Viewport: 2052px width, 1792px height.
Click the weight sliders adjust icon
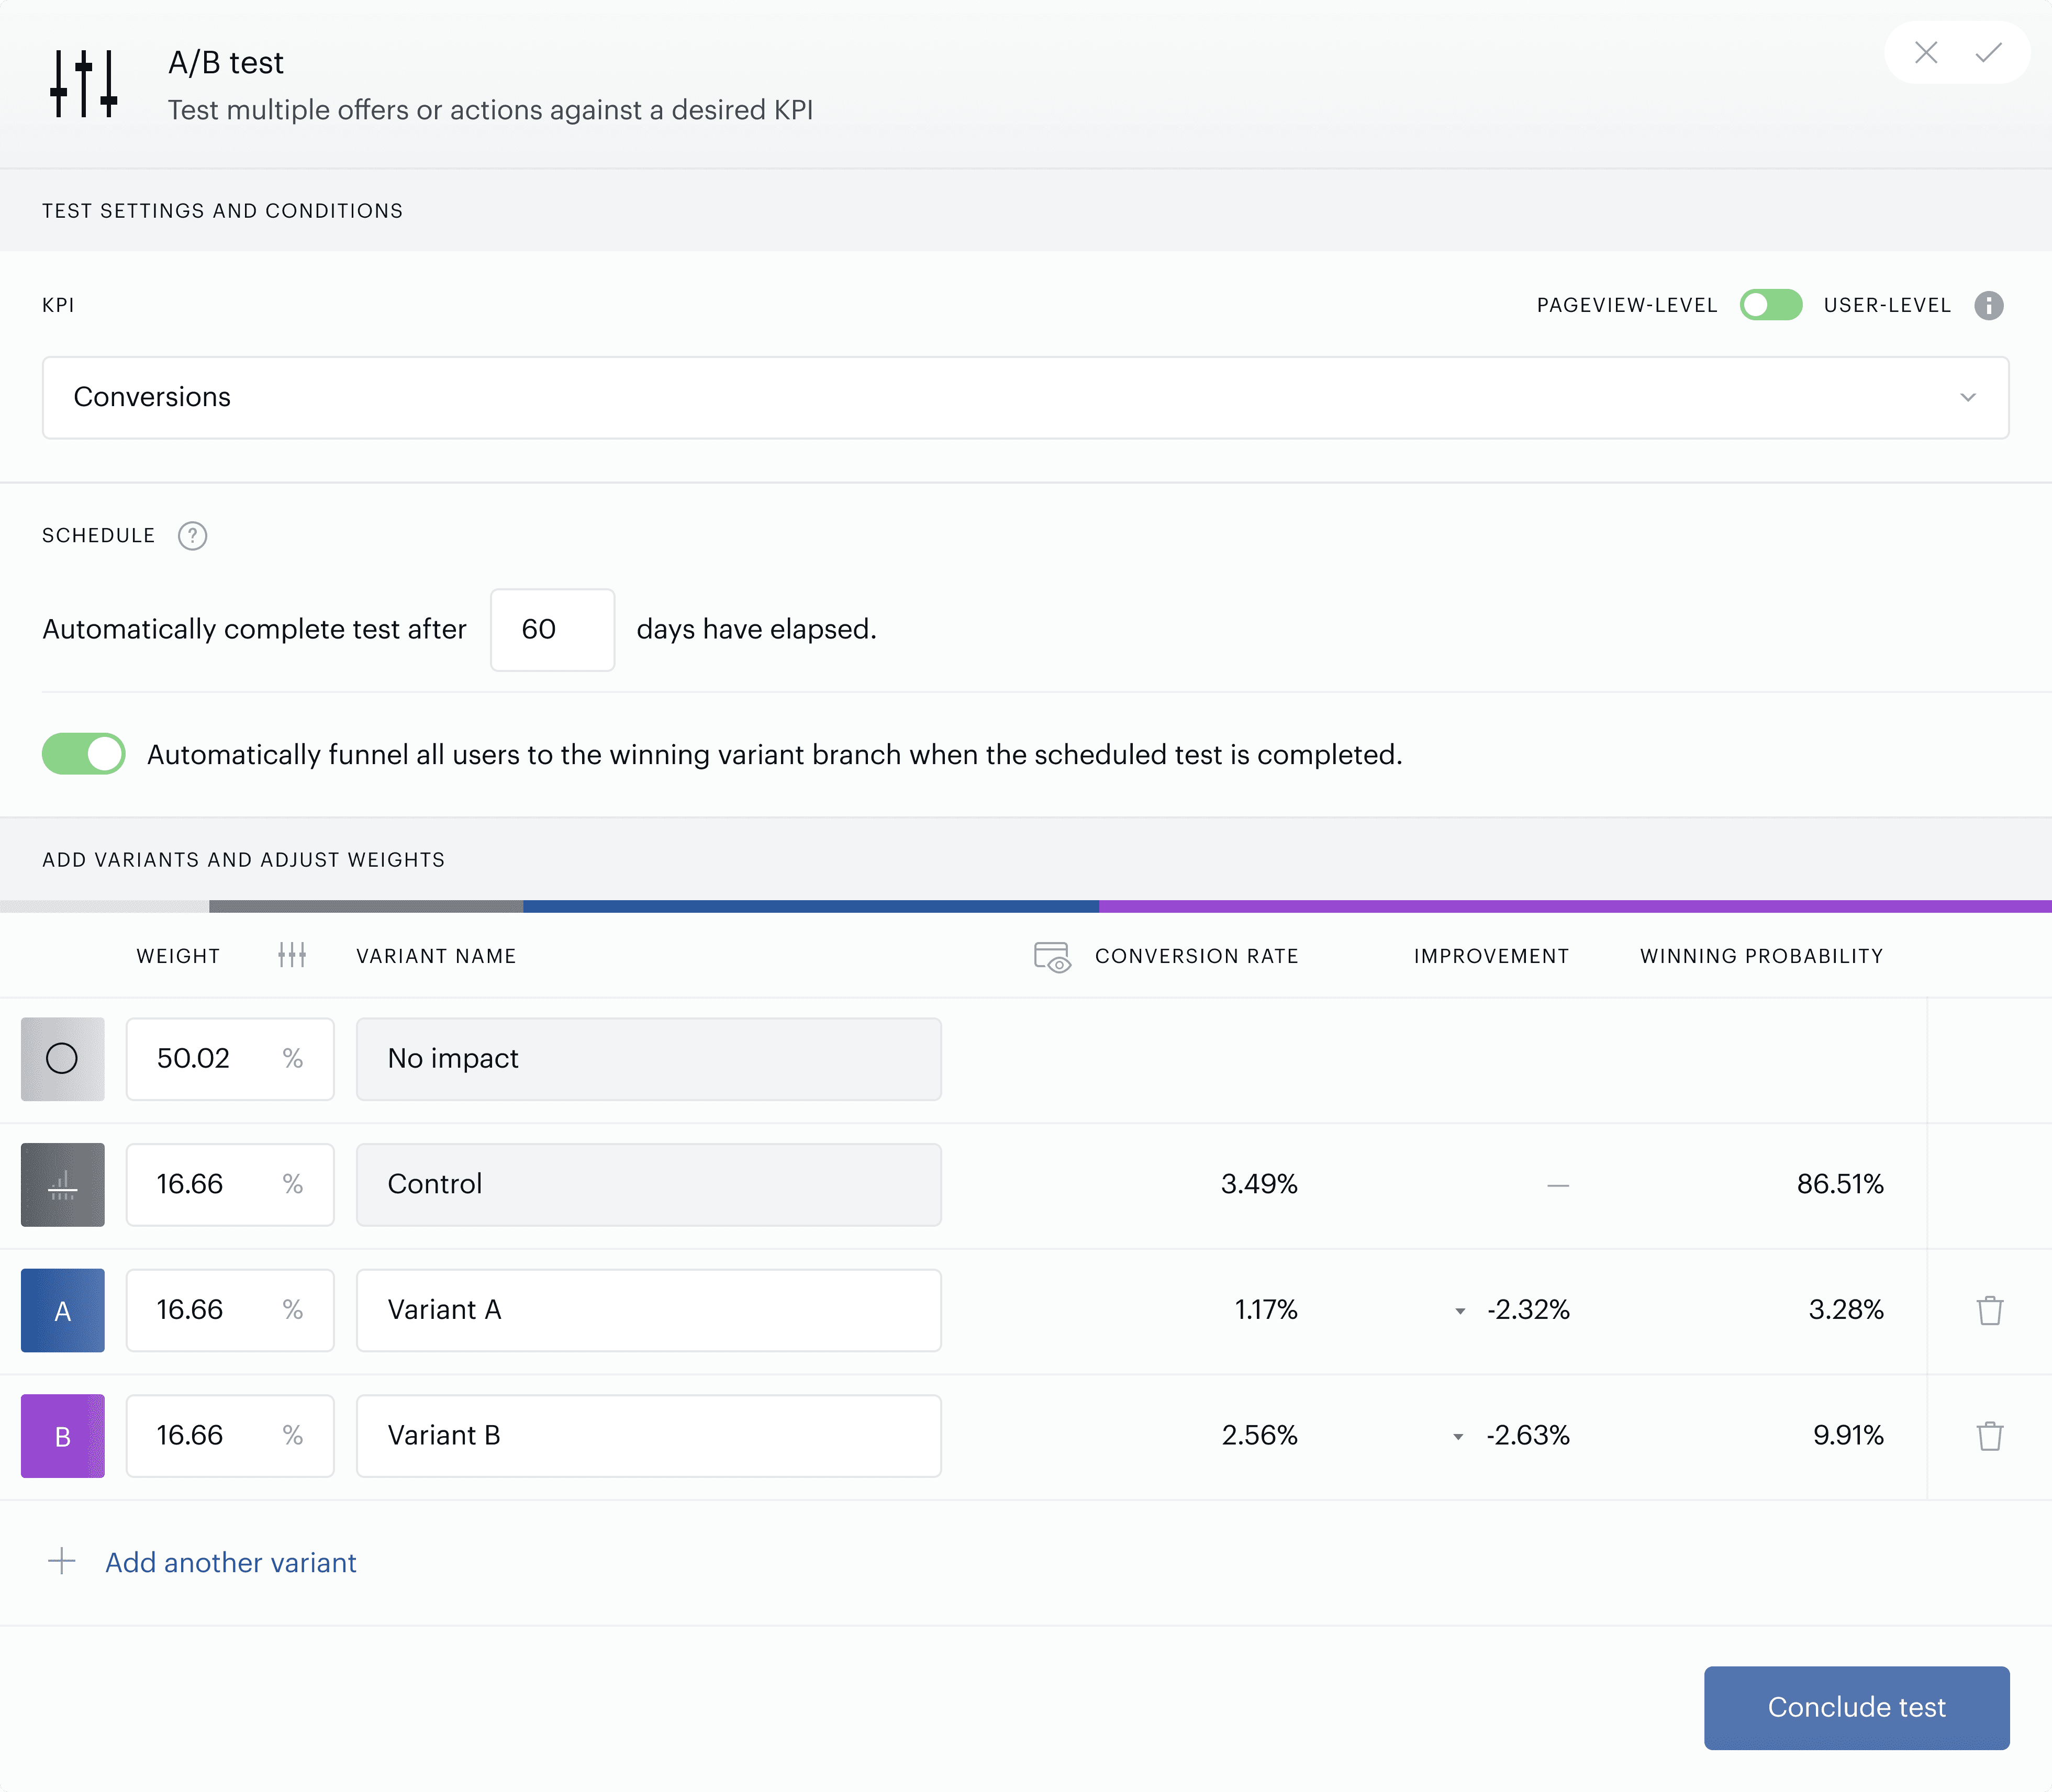292,955
